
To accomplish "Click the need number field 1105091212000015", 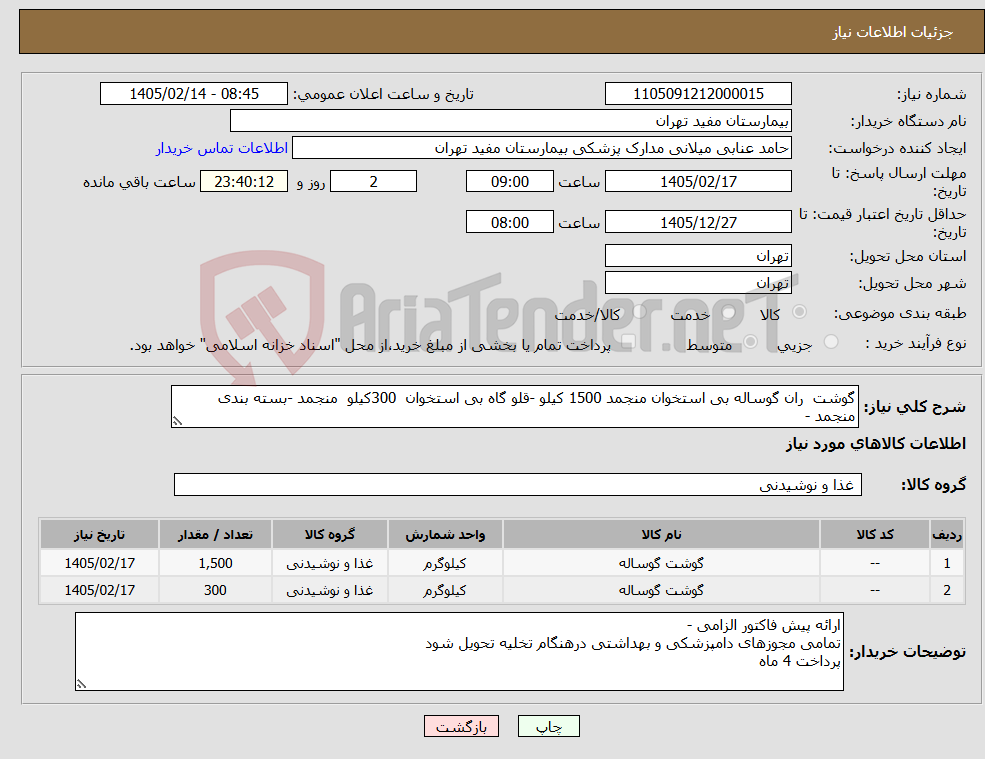I will pyautogui.click(x=698, y=94).
